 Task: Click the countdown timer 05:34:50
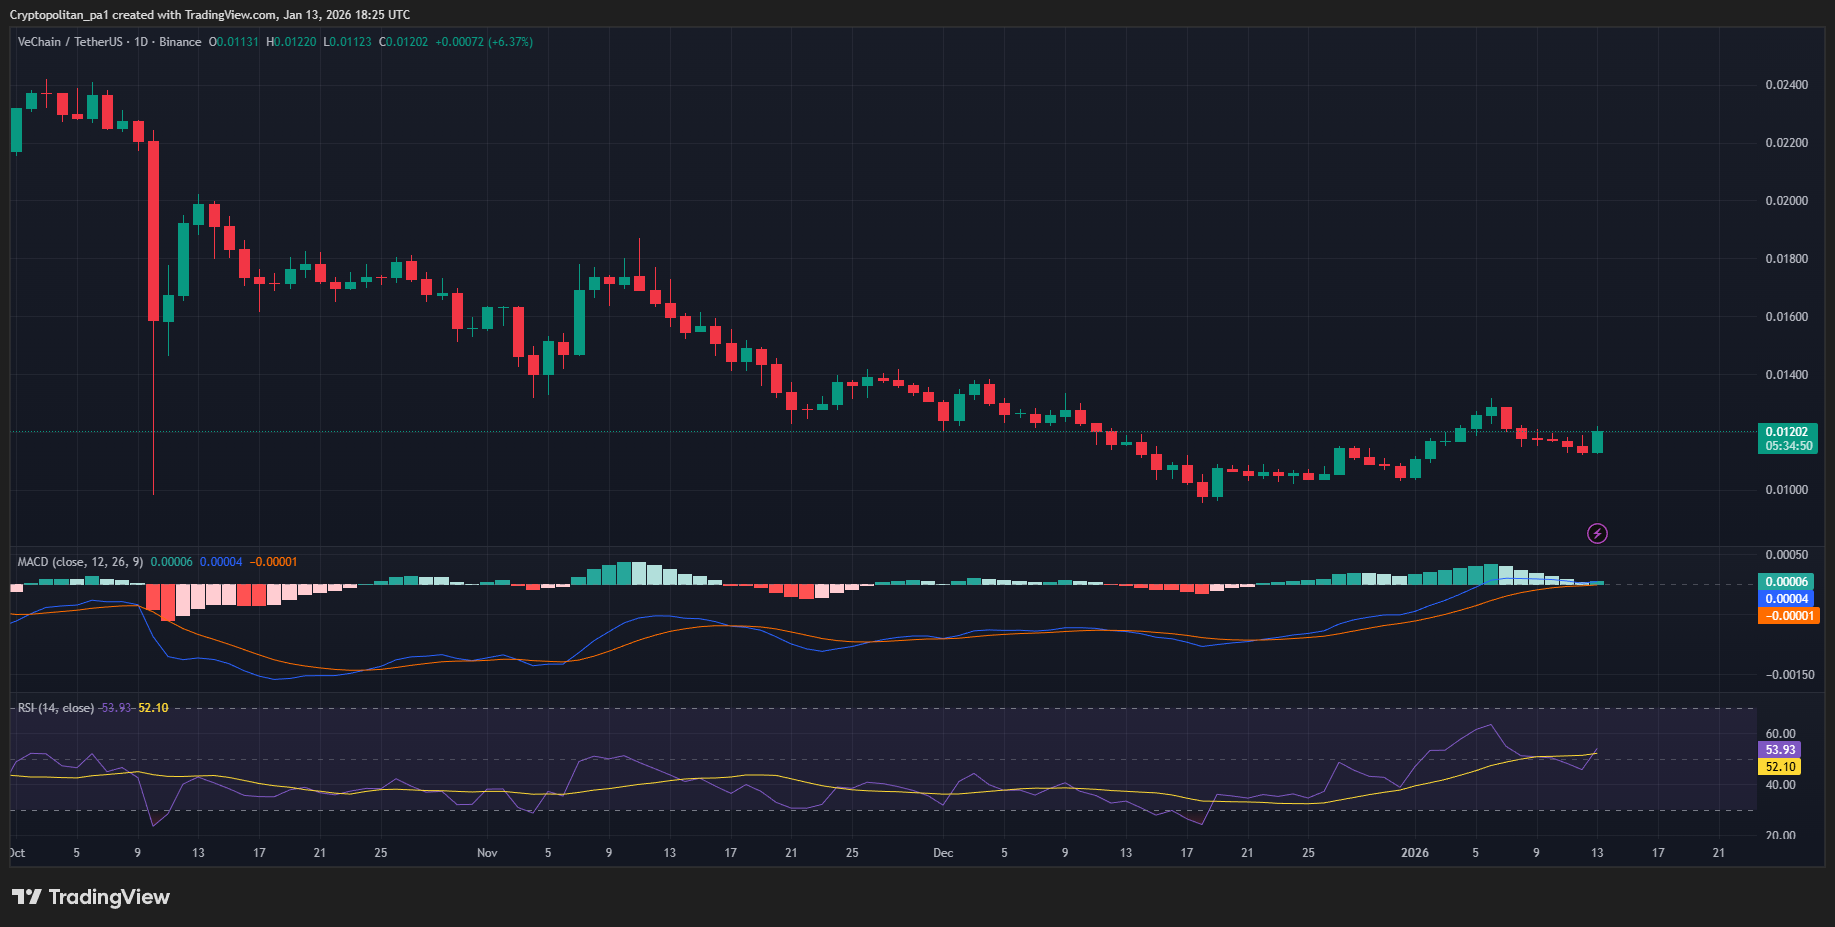[1788, 446]
